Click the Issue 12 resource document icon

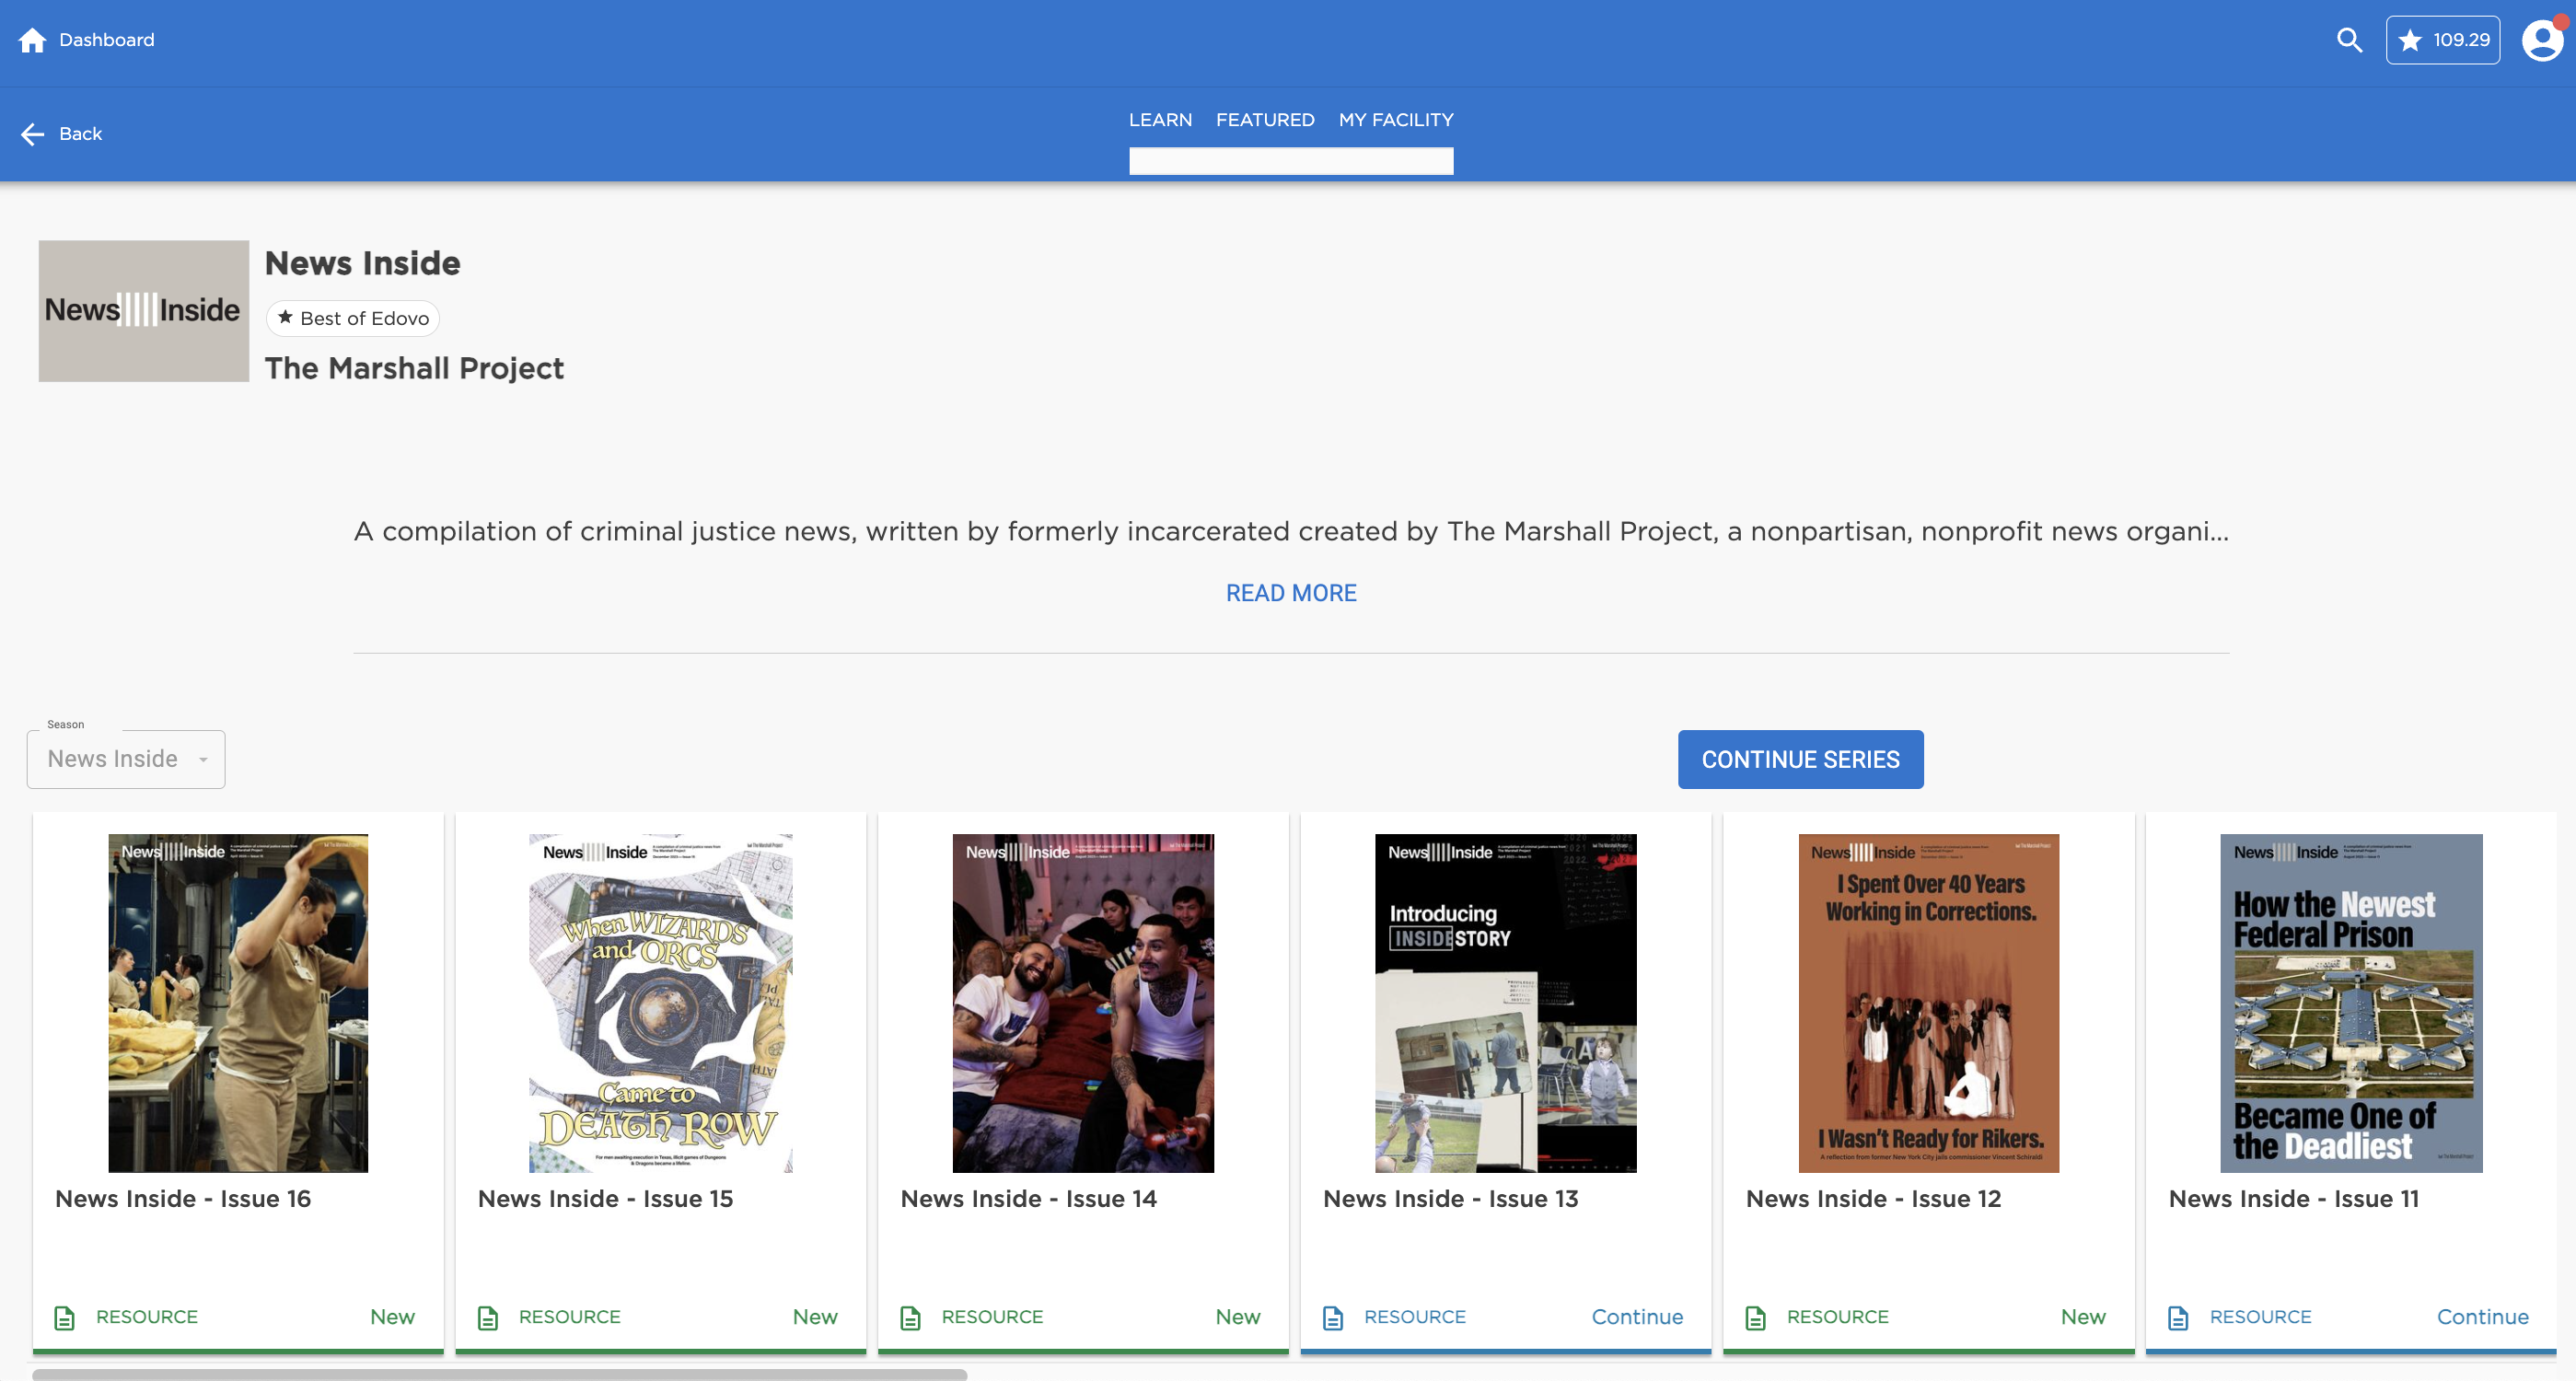(1756, 1317)
